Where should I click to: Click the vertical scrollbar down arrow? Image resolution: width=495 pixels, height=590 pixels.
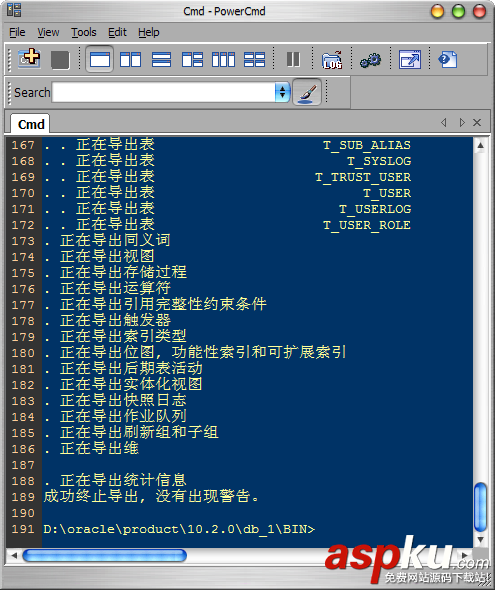coord(480,540)
